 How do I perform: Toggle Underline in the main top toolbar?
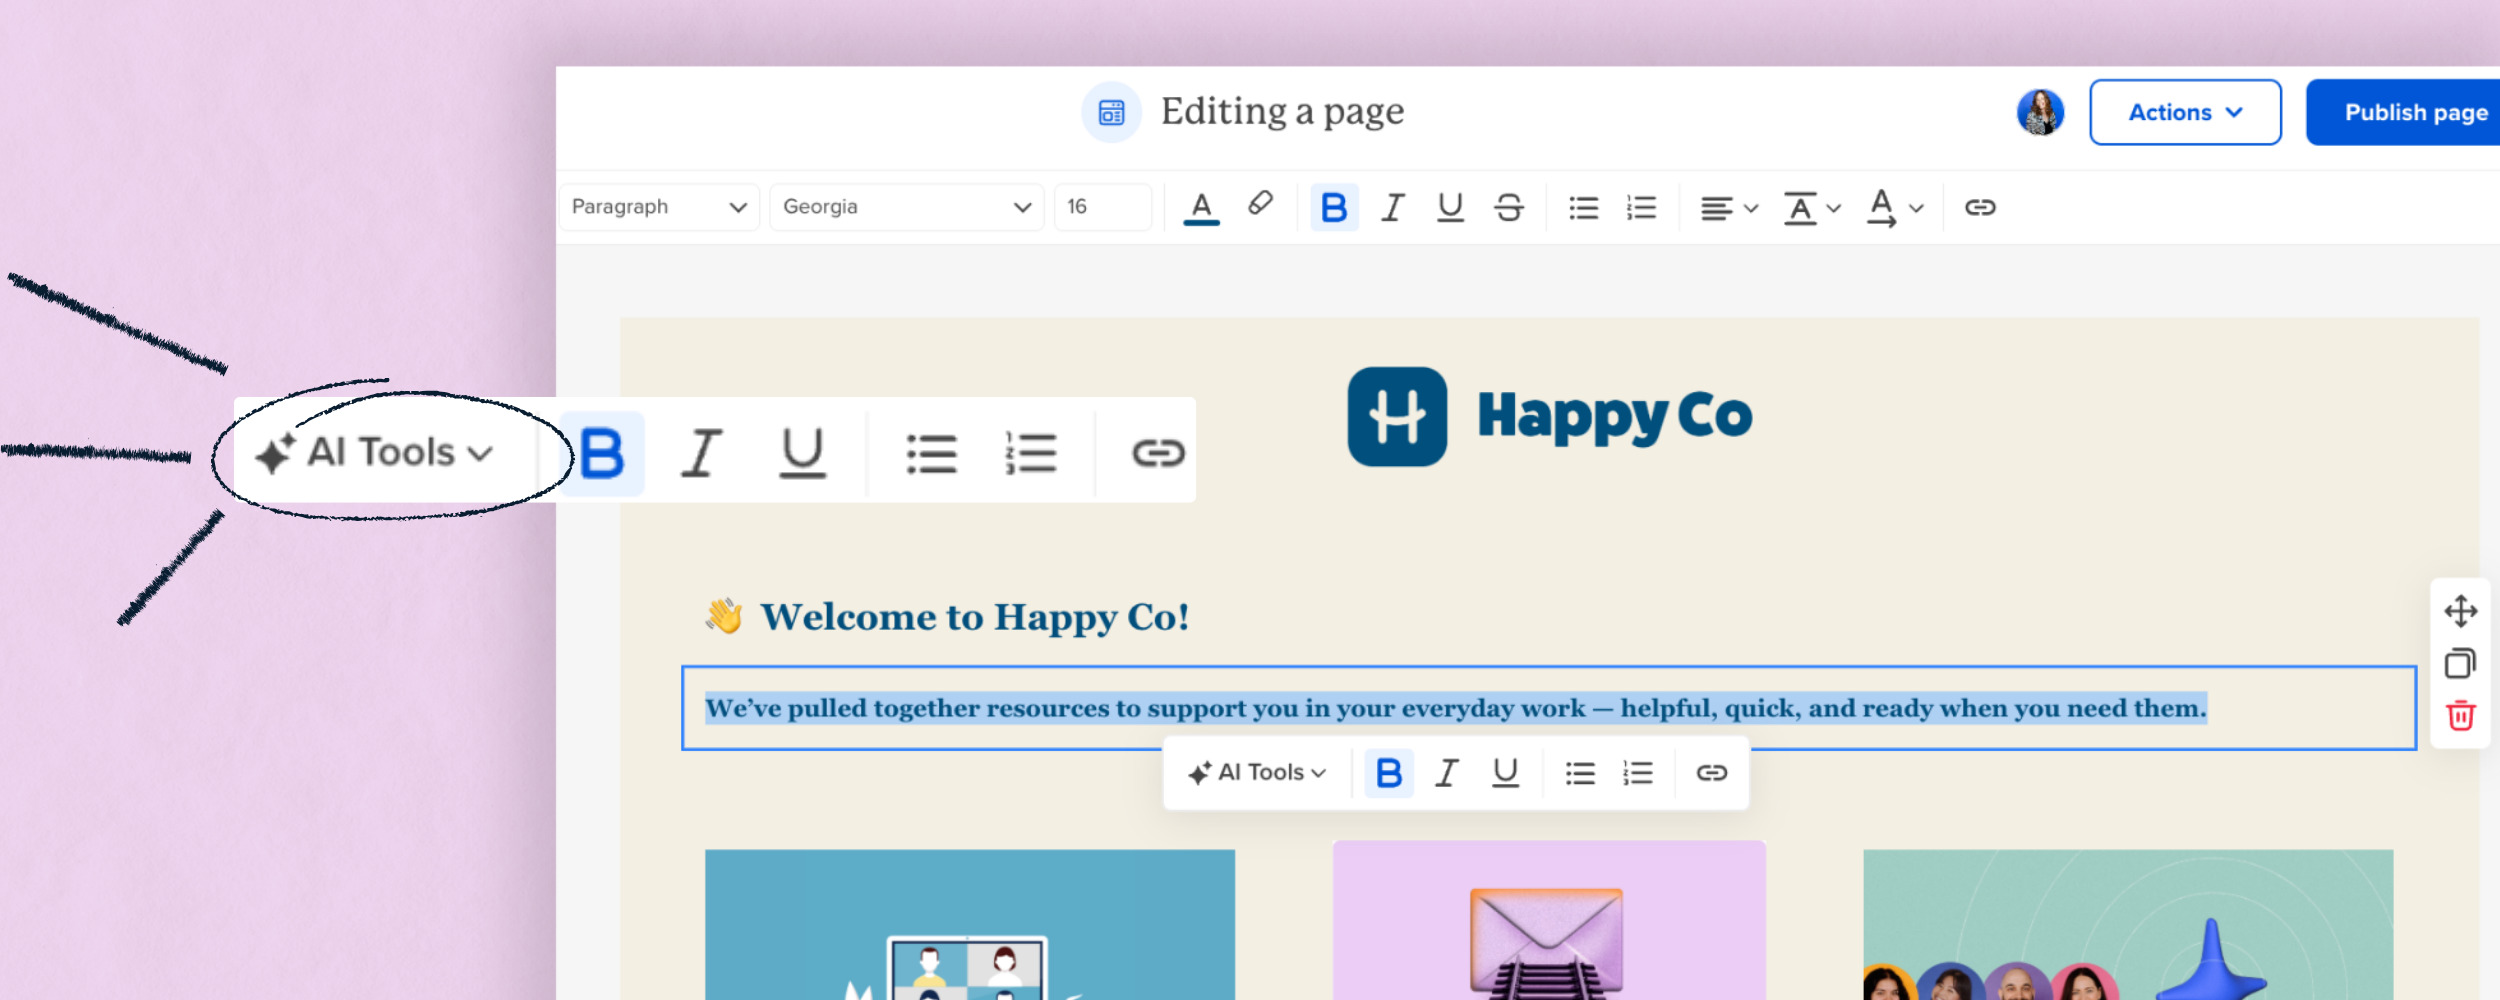click(x=1450, y=208)
